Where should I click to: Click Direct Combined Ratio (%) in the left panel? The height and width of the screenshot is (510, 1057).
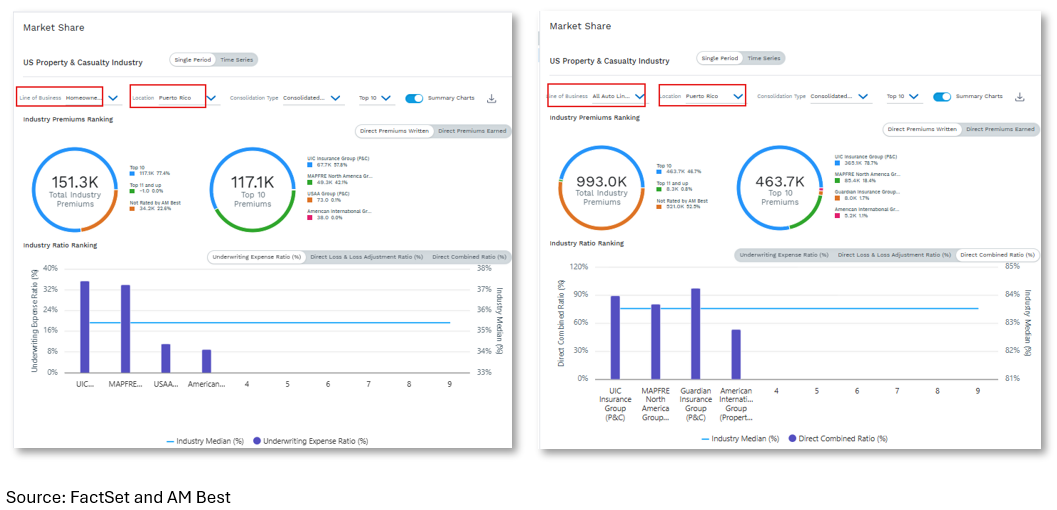coord(468,257)
